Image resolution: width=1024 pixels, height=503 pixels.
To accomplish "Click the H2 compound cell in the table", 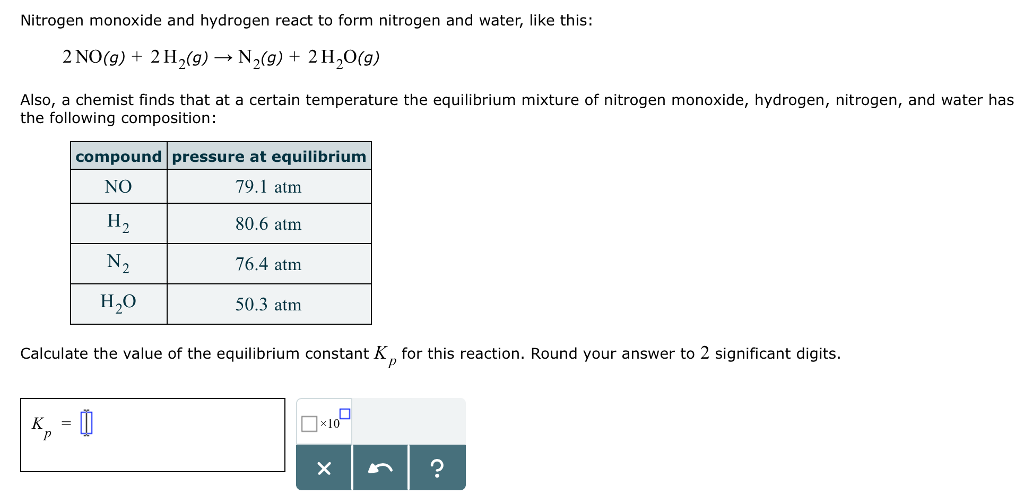I will coord(118,224).
